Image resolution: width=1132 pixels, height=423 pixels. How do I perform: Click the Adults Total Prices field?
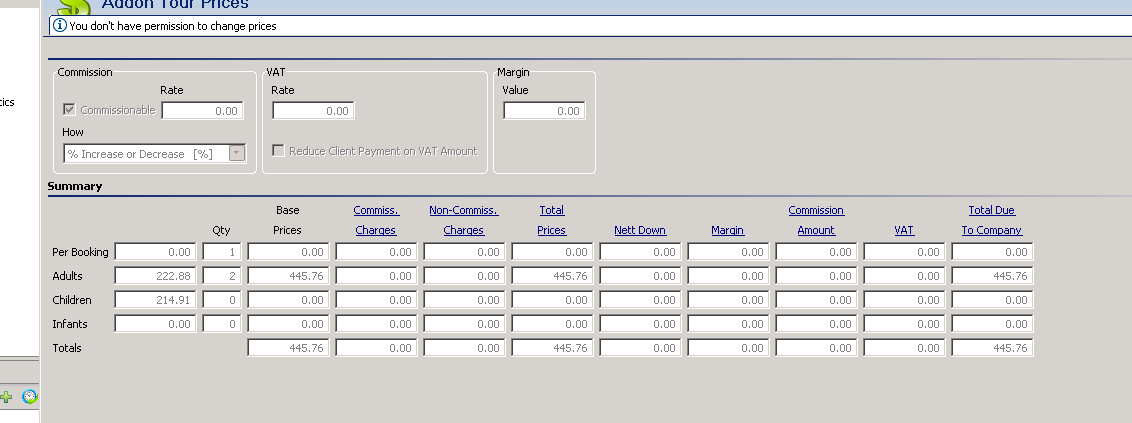[x=552, y=276]
